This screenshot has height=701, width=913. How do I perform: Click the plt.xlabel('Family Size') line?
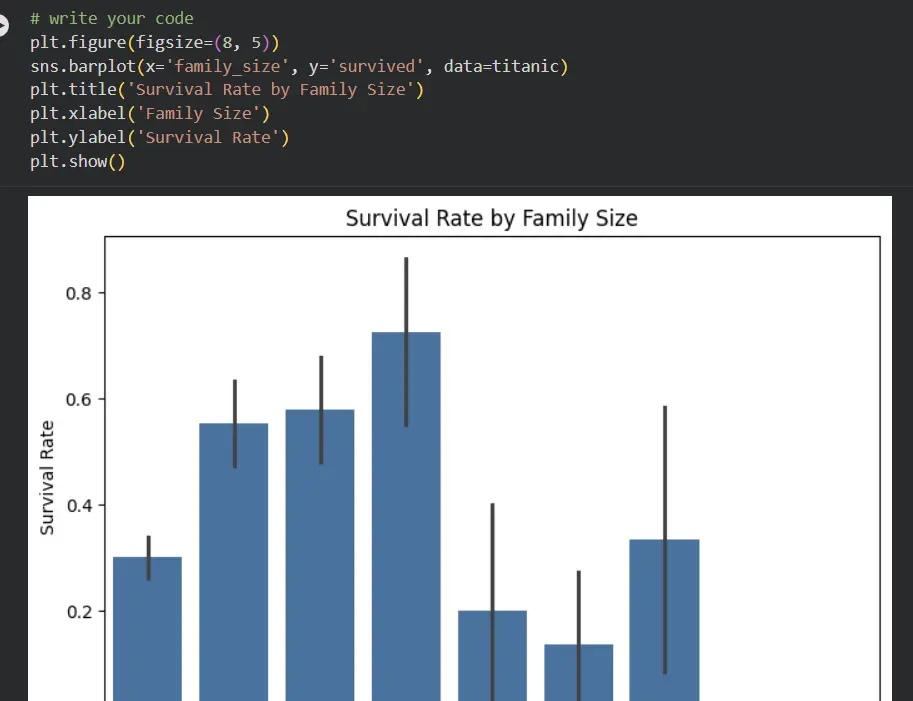point(150,114)
